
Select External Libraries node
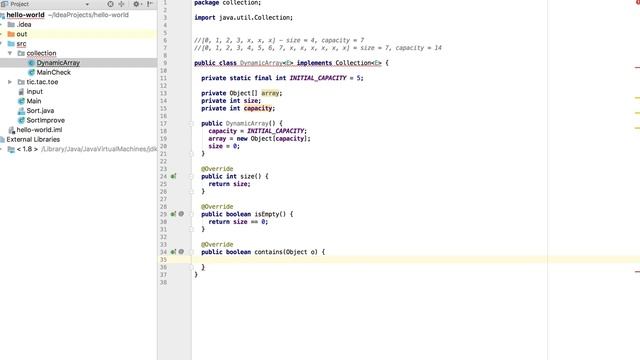33,140
